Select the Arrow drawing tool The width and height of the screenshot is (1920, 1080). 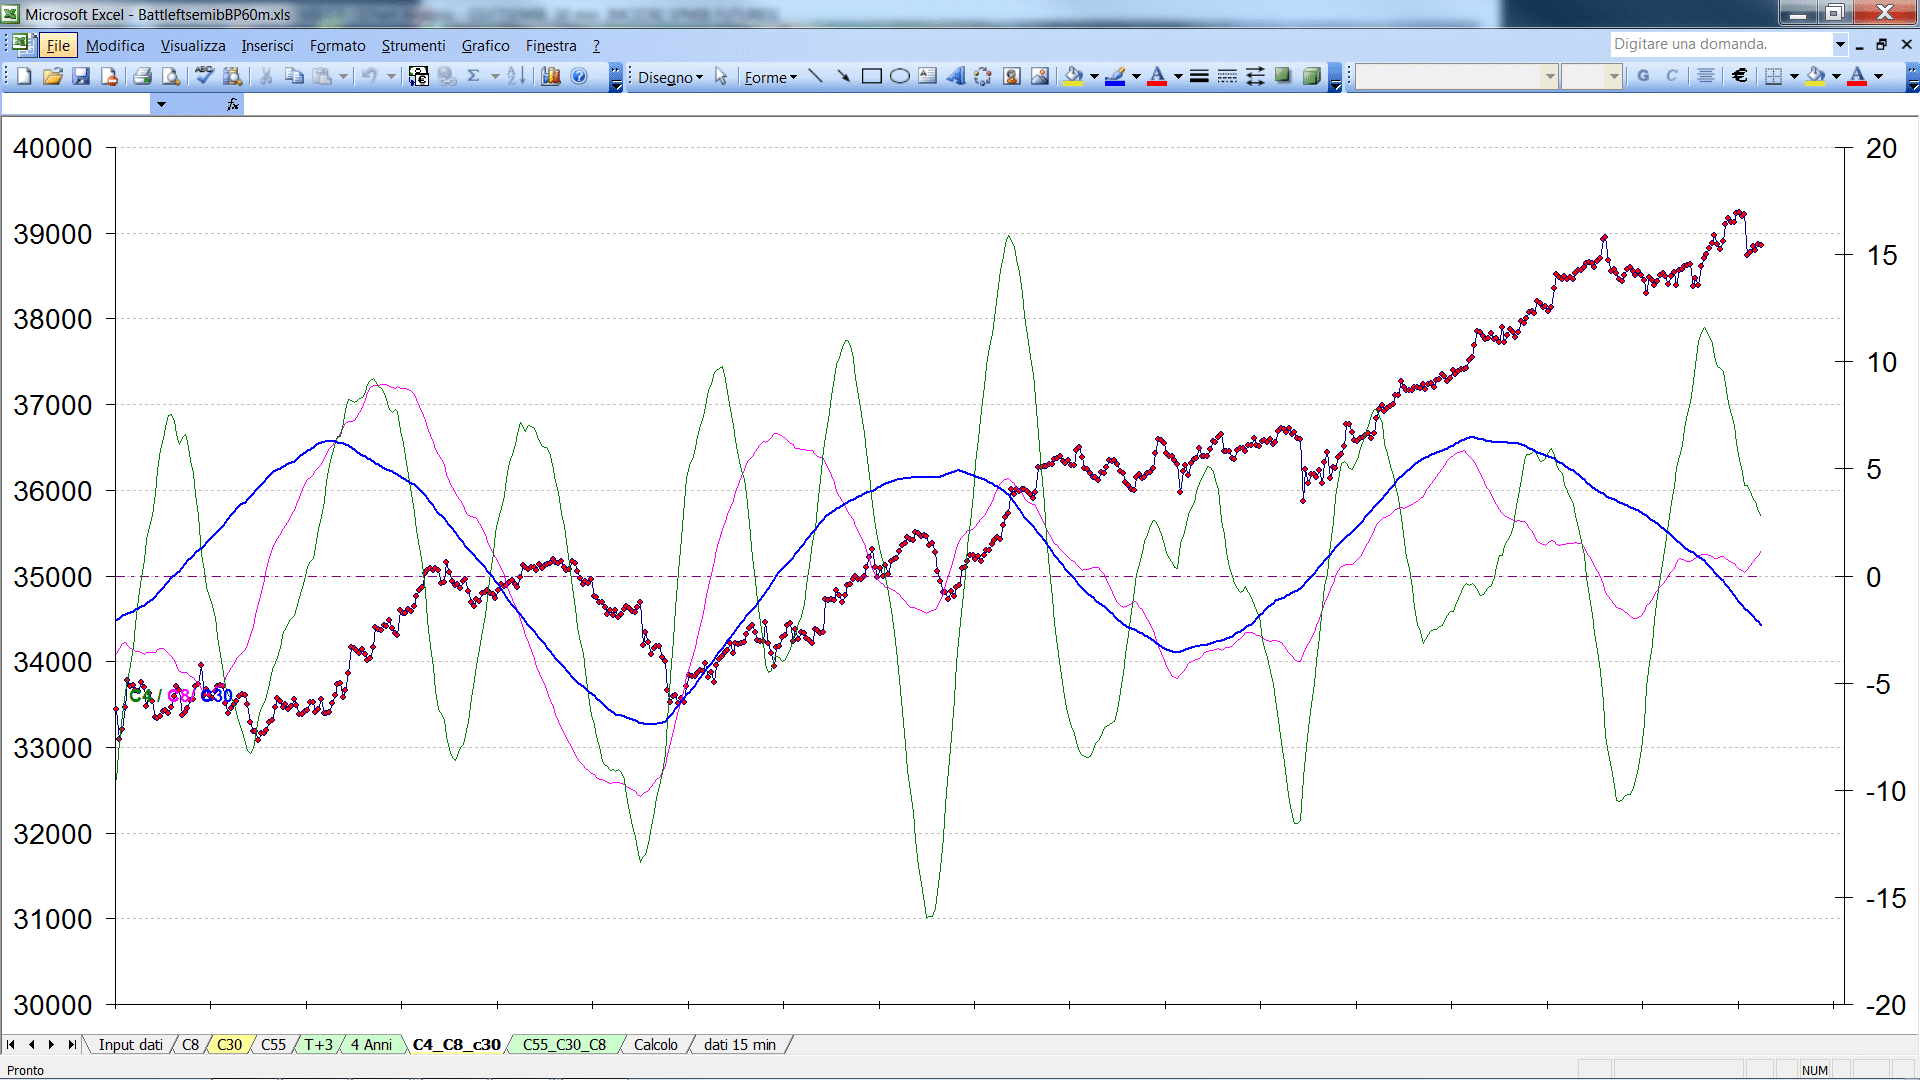843,76
